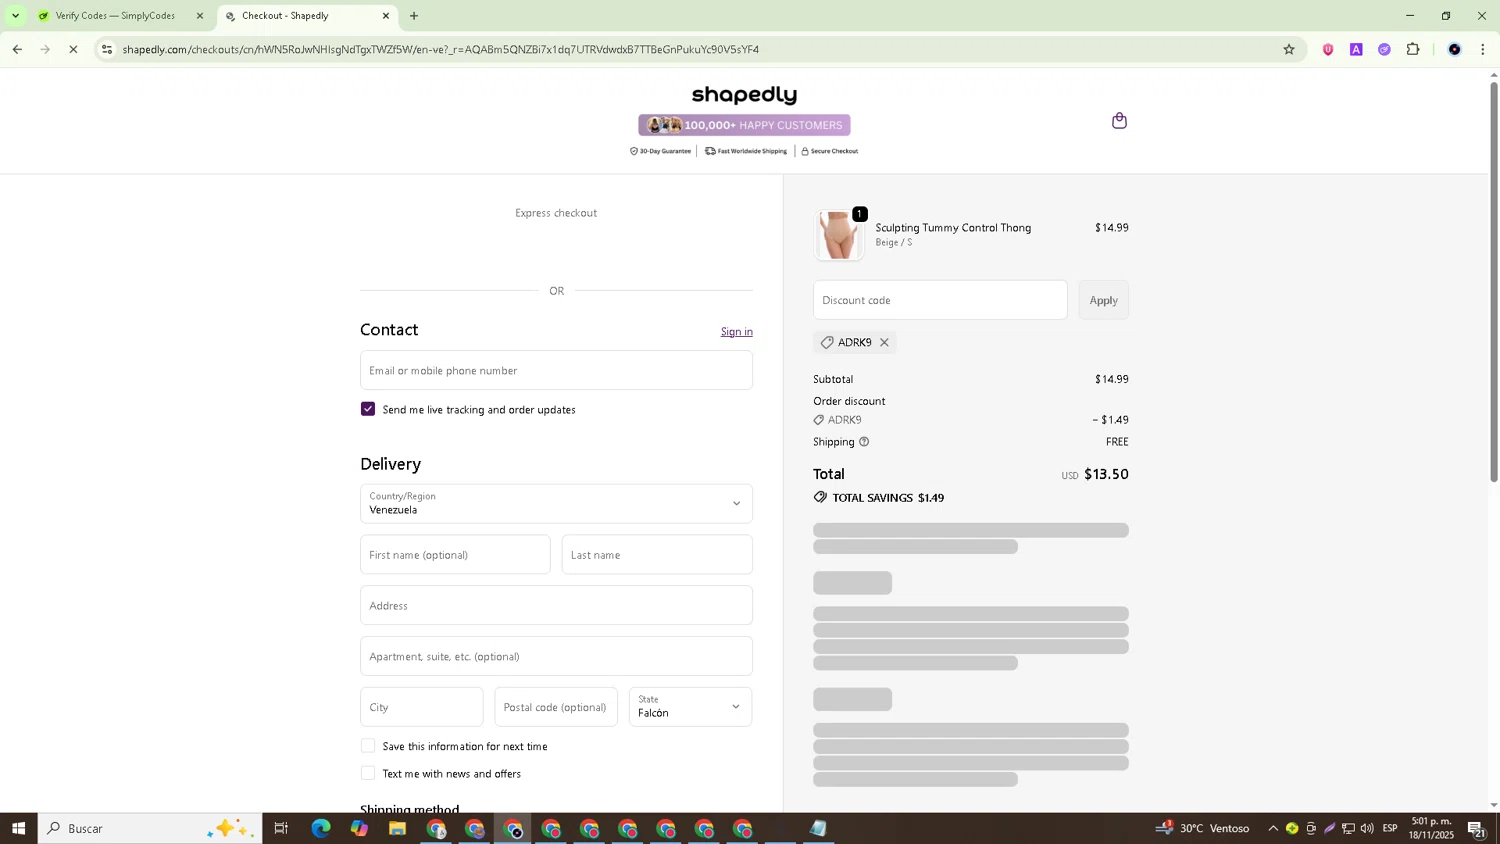The height and width of the screenshot is (844, 1500).
Task: Focus the Email or mobile phone number field
Action: (x=556, y=370)
